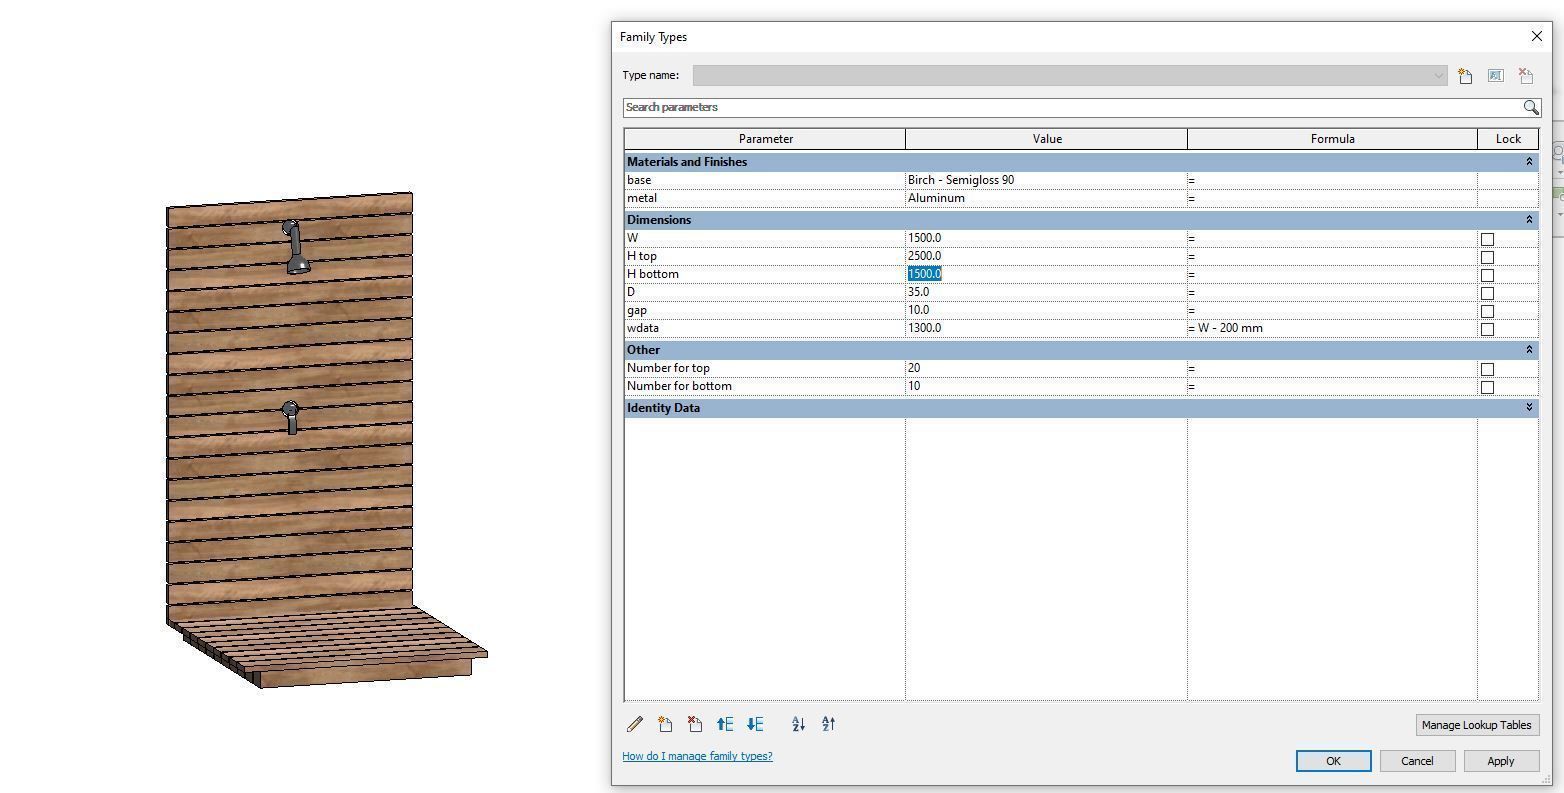Click the Edit Parameter pencil icon

(635, 724)
